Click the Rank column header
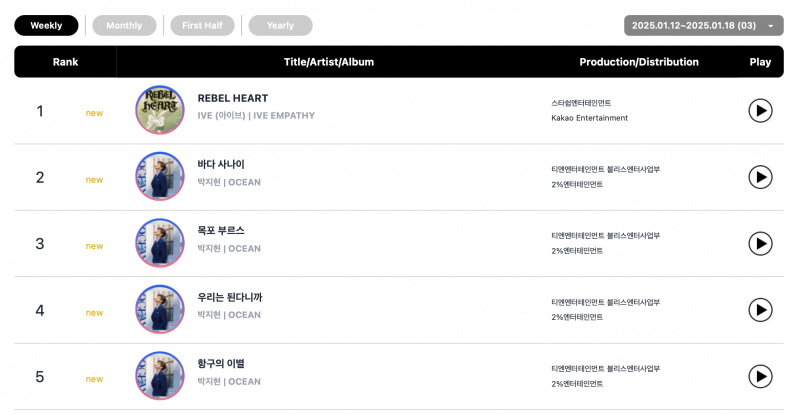This screenshot has height=416, width=800. (65, 62)
